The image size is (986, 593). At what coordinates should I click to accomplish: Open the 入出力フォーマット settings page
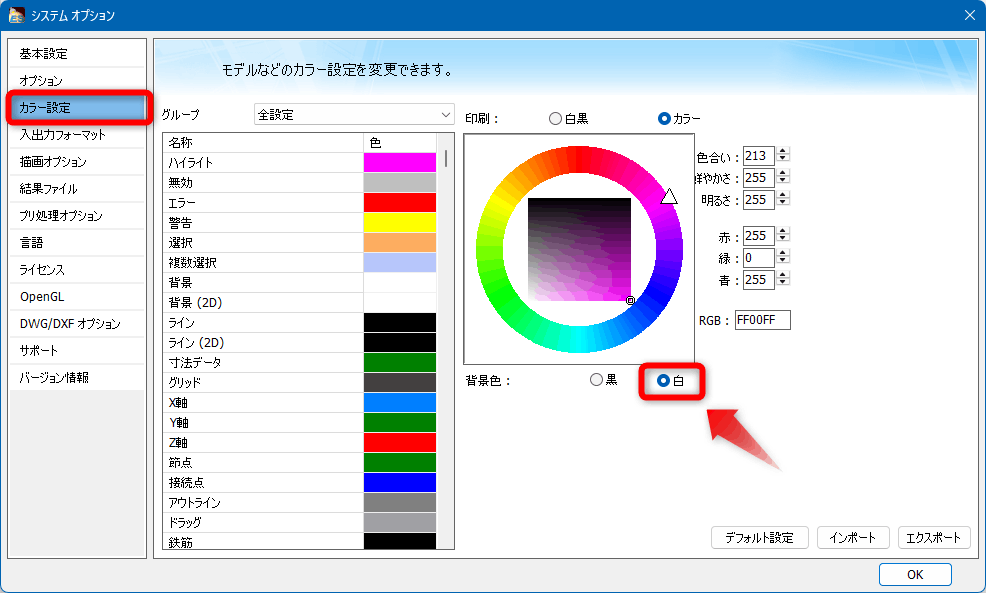click(x=77, y=135)
